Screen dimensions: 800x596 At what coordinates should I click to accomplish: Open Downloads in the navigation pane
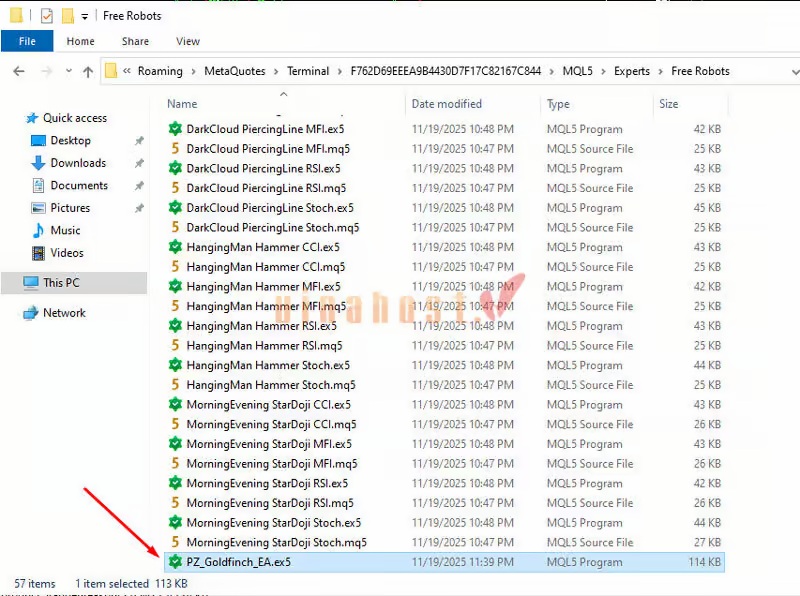pyautogui.click(x=78, y=163)
